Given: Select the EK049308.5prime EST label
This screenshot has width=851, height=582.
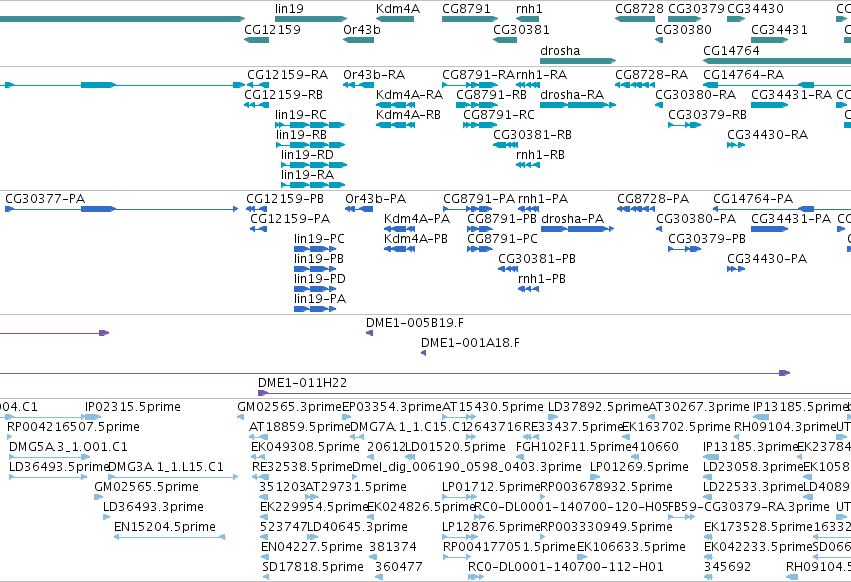Looking at the screenshot, I should click(x=305, y=447).
